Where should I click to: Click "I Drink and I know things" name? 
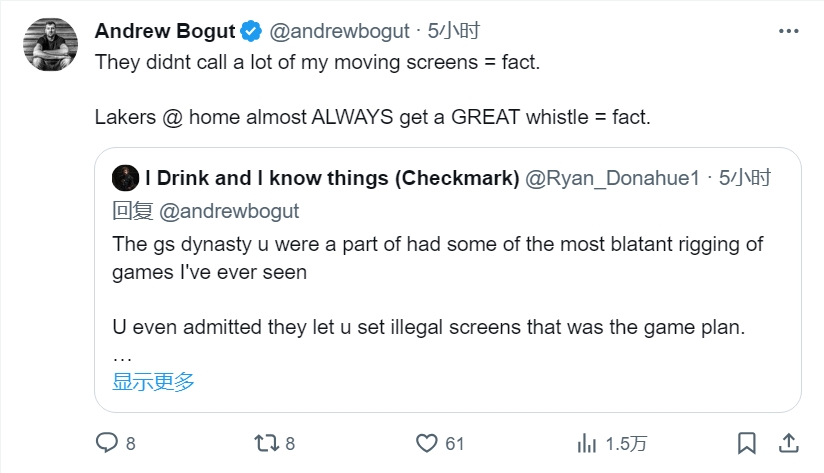pos(331,178)
